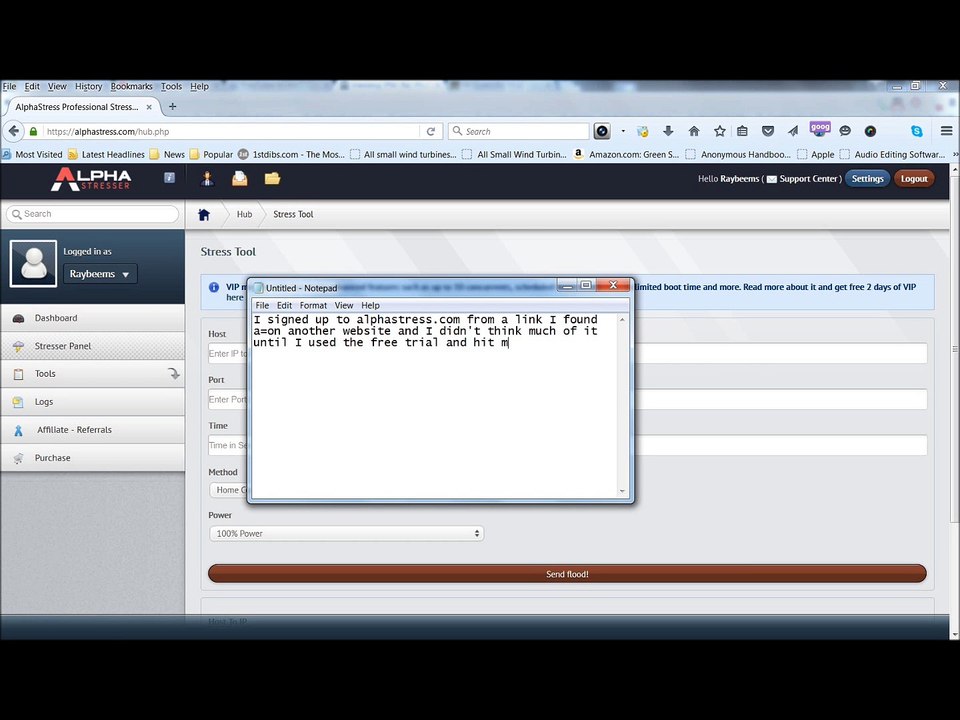Open the yellow folder icon in header
Image resolution: width=960 pixels, height=720 pixels.
coord(272,178)
